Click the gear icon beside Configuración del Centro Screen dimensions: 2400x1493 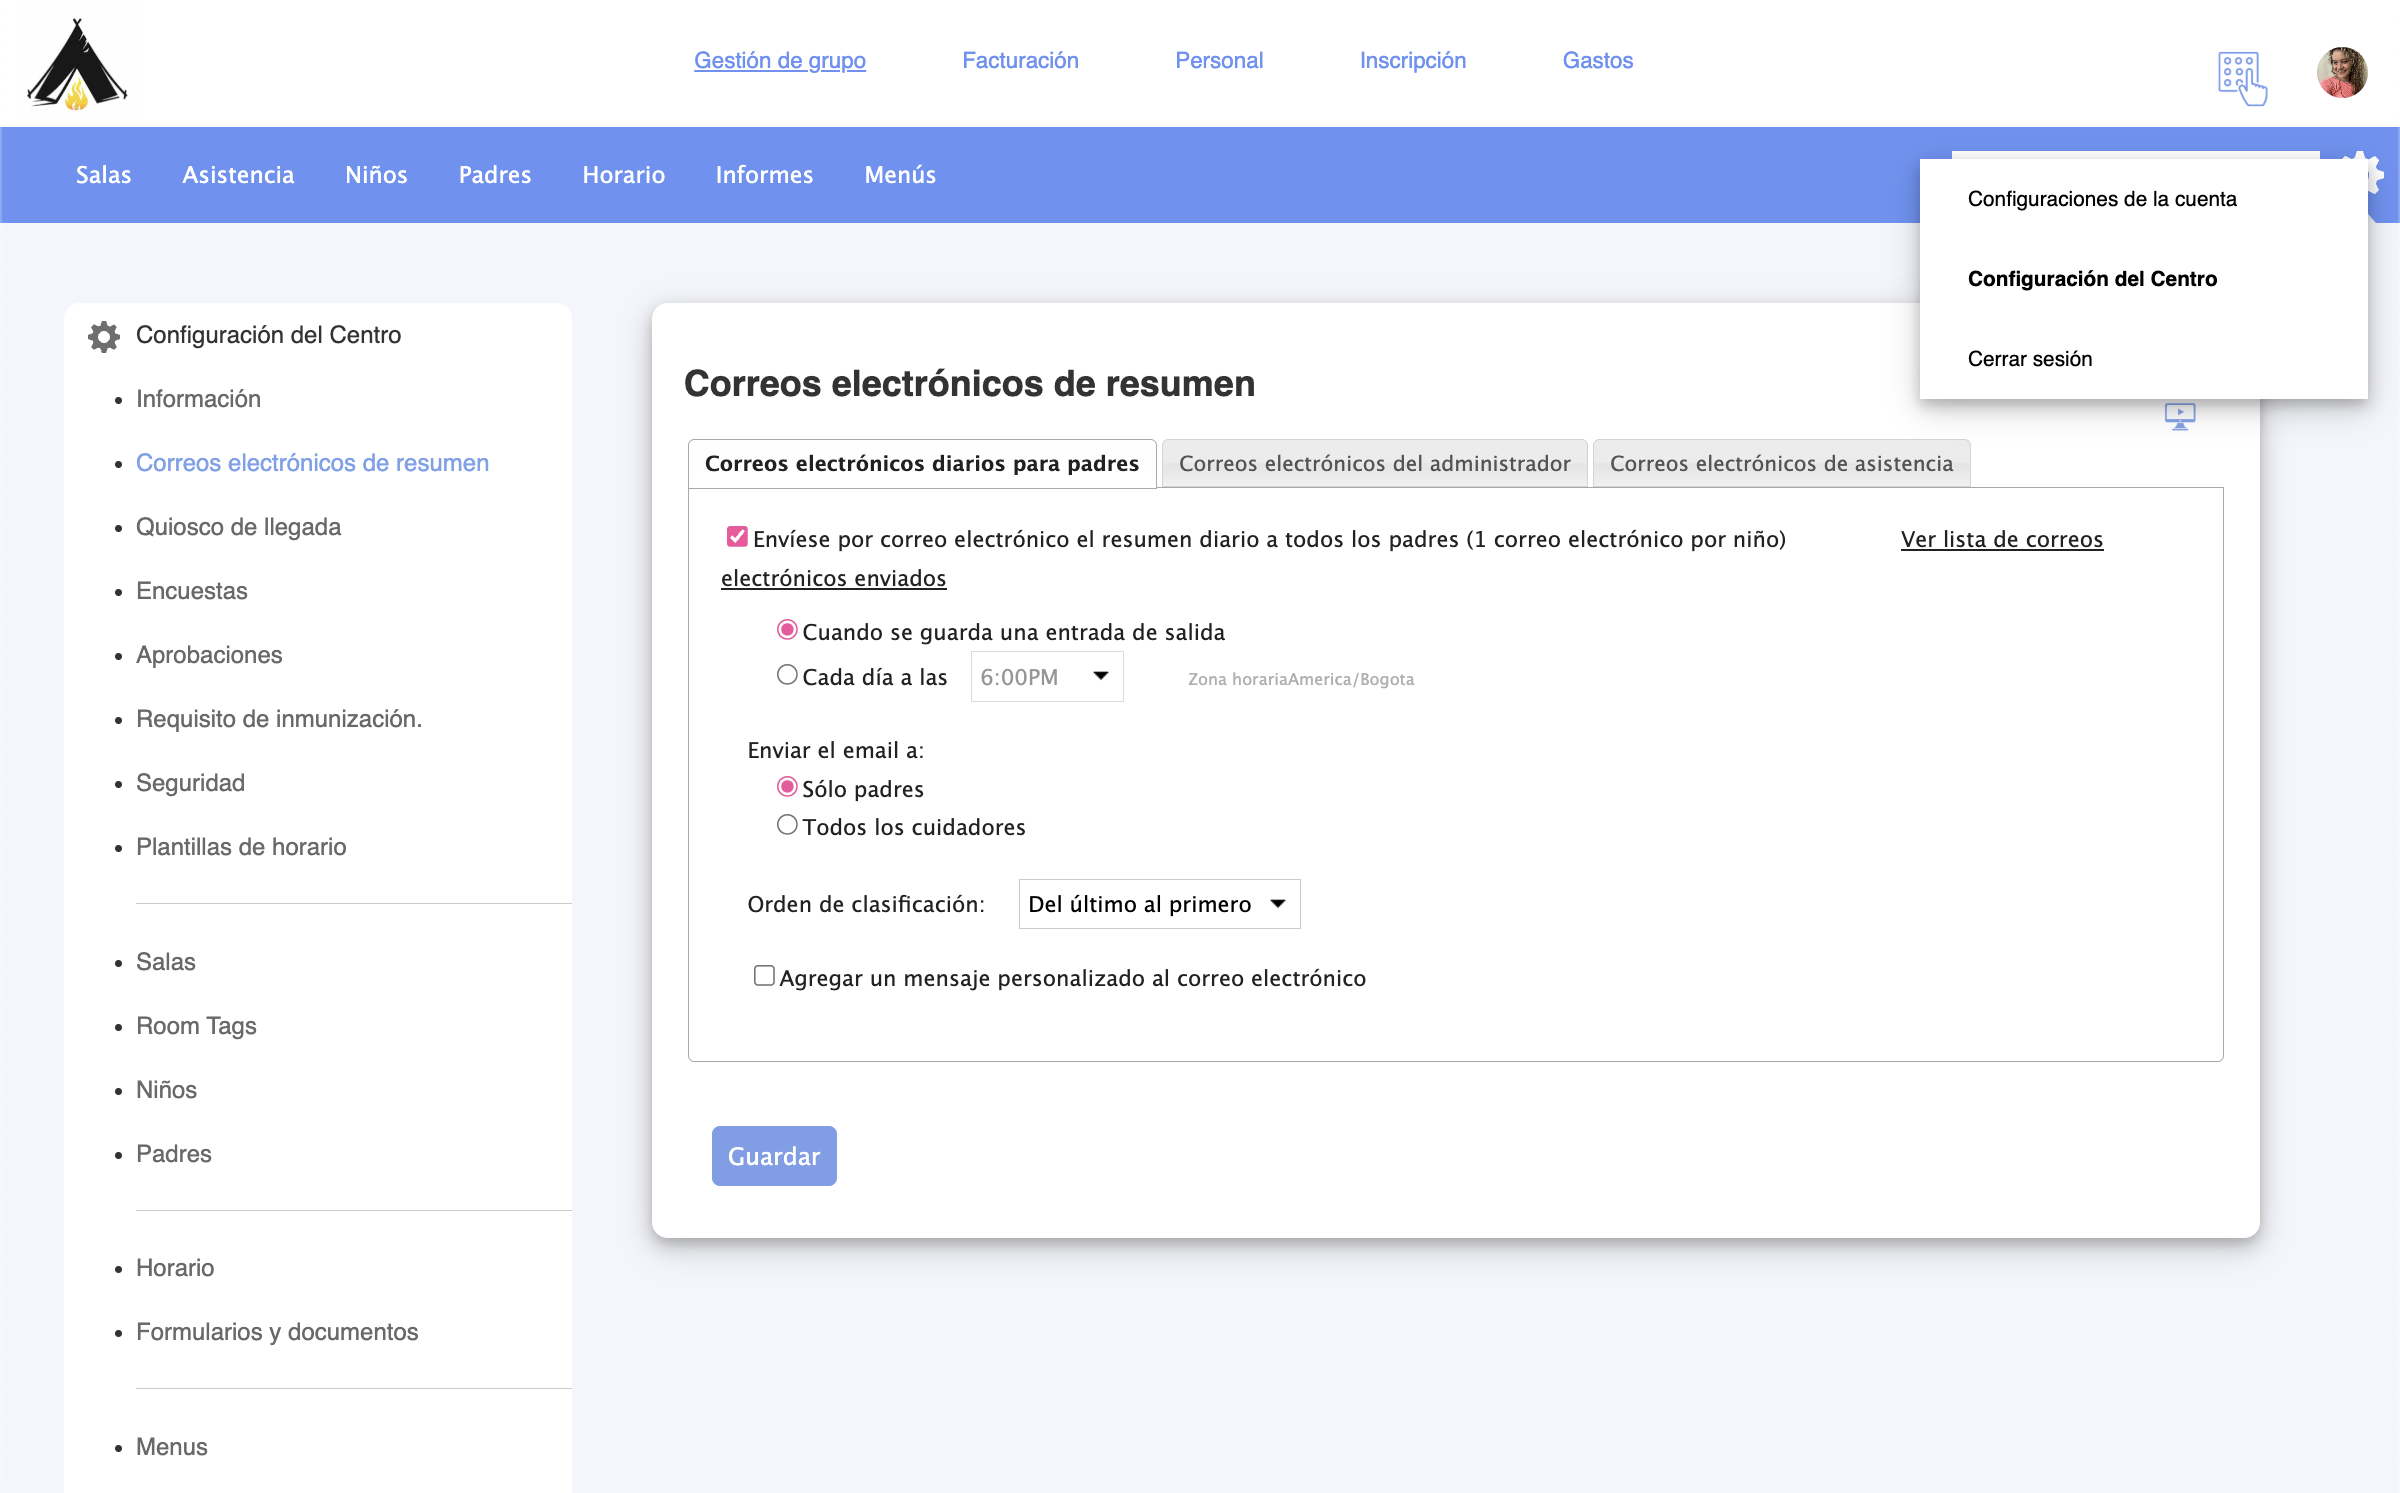[104, 336]
